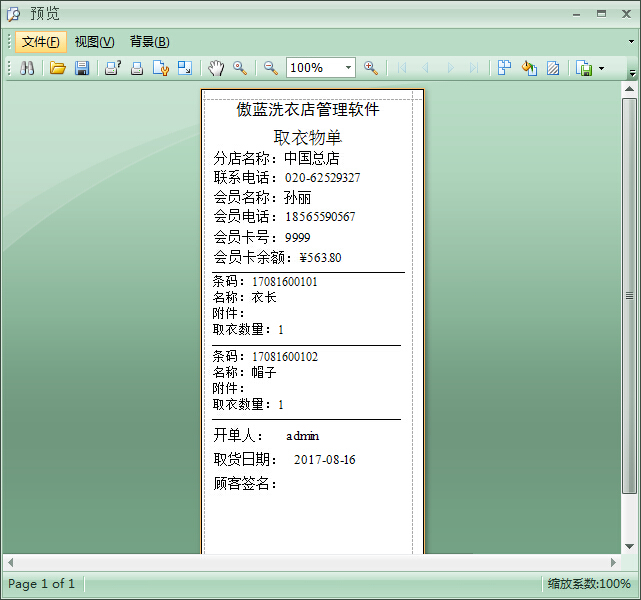Click barcode 17081600102
Screen dimensions: 641x600
[285, 357]
